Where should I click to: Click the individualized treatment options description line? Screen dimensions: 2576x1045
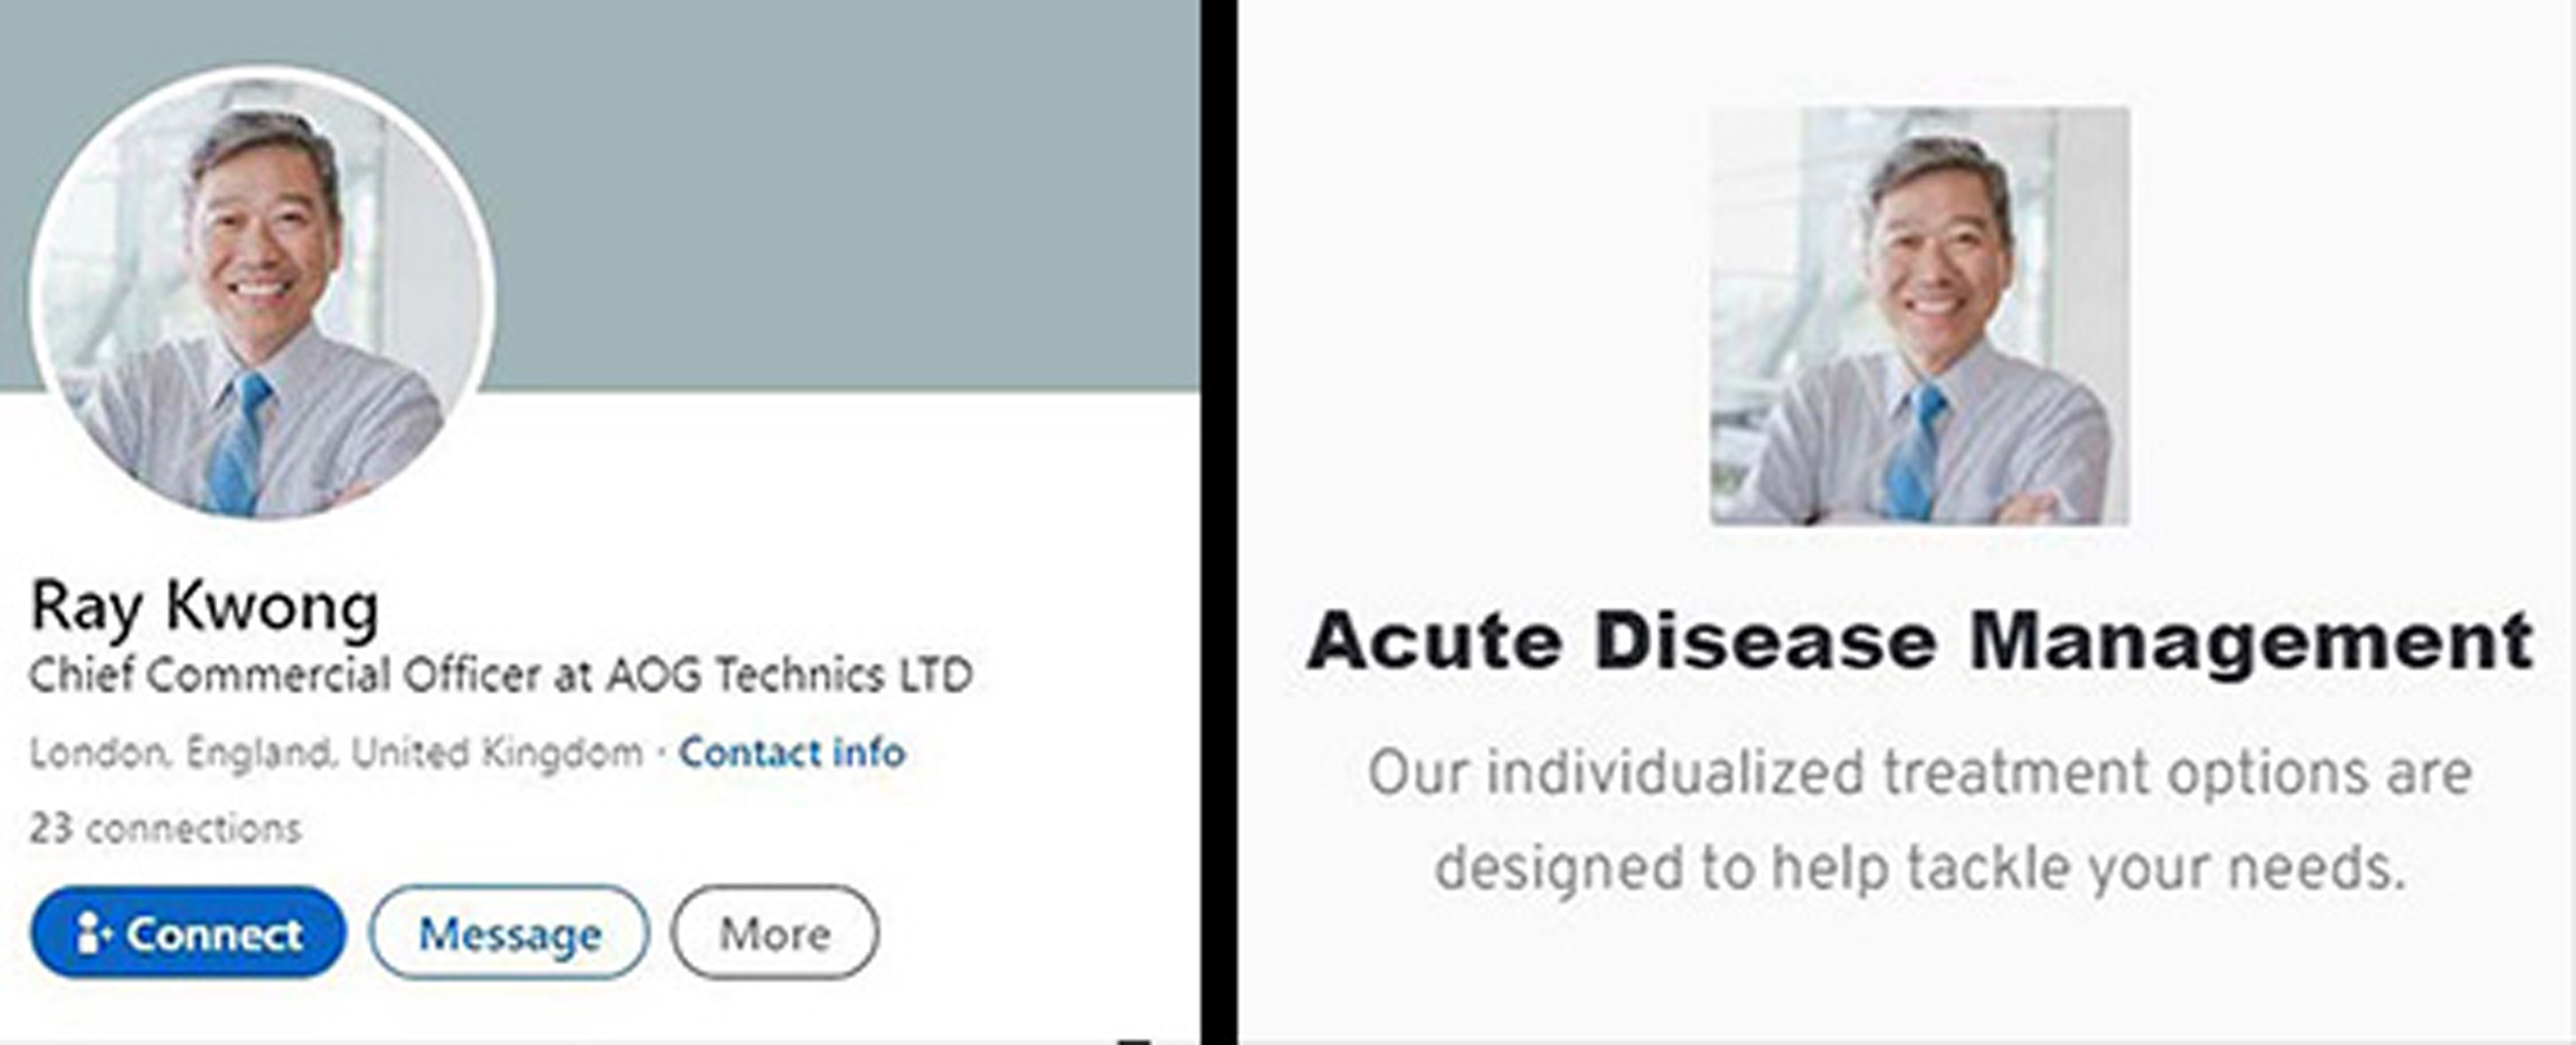(x=1919, y=774)
